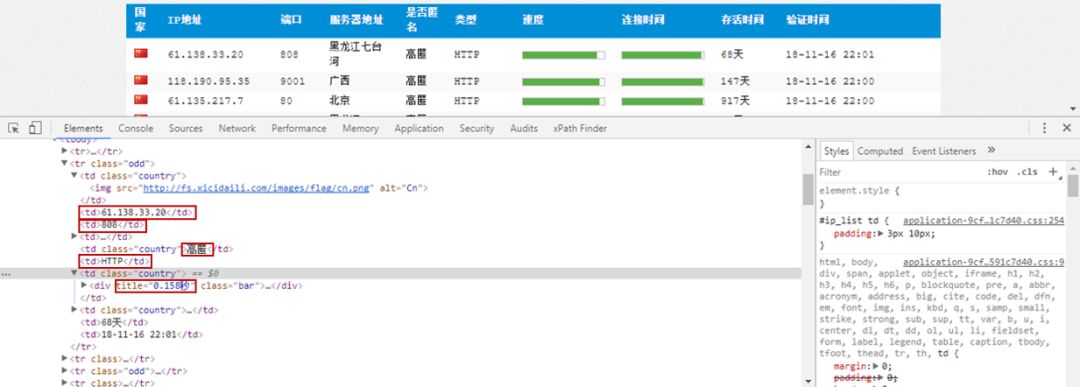
Task: Select the element.style rule
Action: pos(859,191)
